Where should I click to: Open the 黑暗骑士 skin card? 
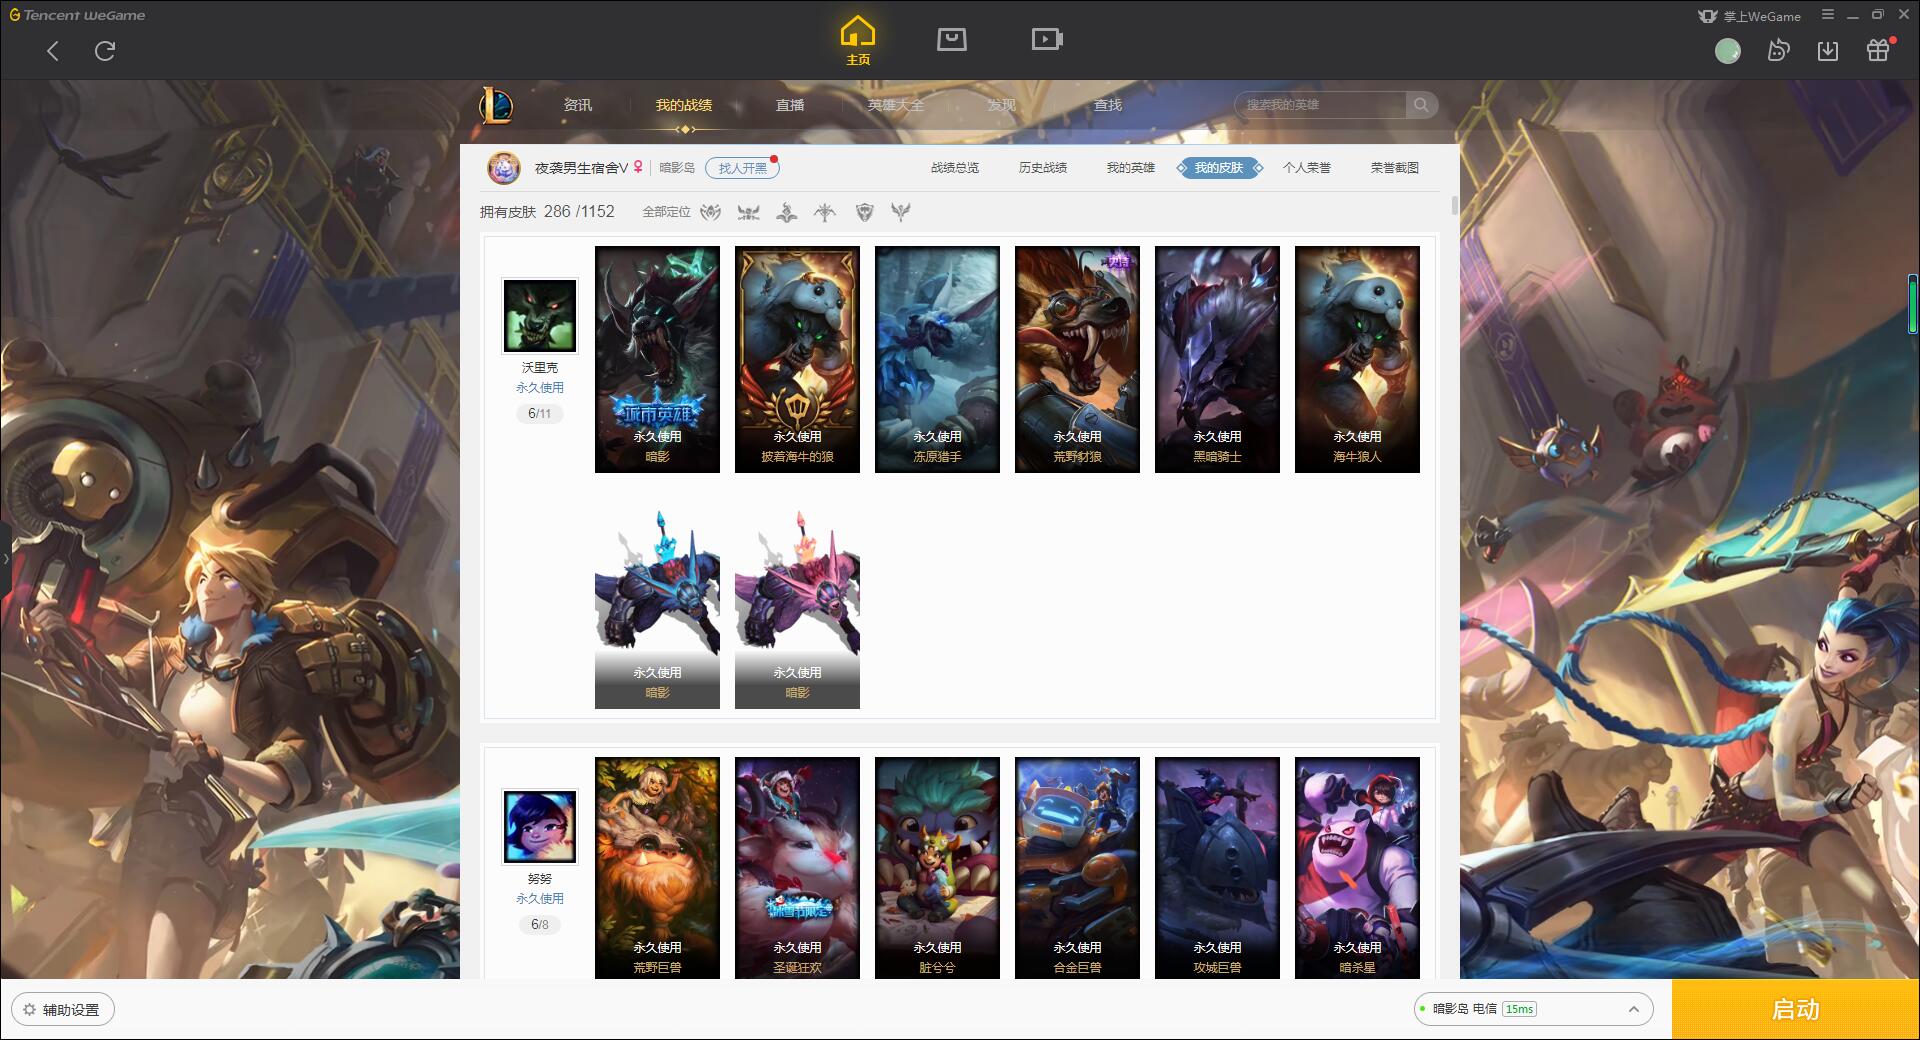(x=1217, y=359)
